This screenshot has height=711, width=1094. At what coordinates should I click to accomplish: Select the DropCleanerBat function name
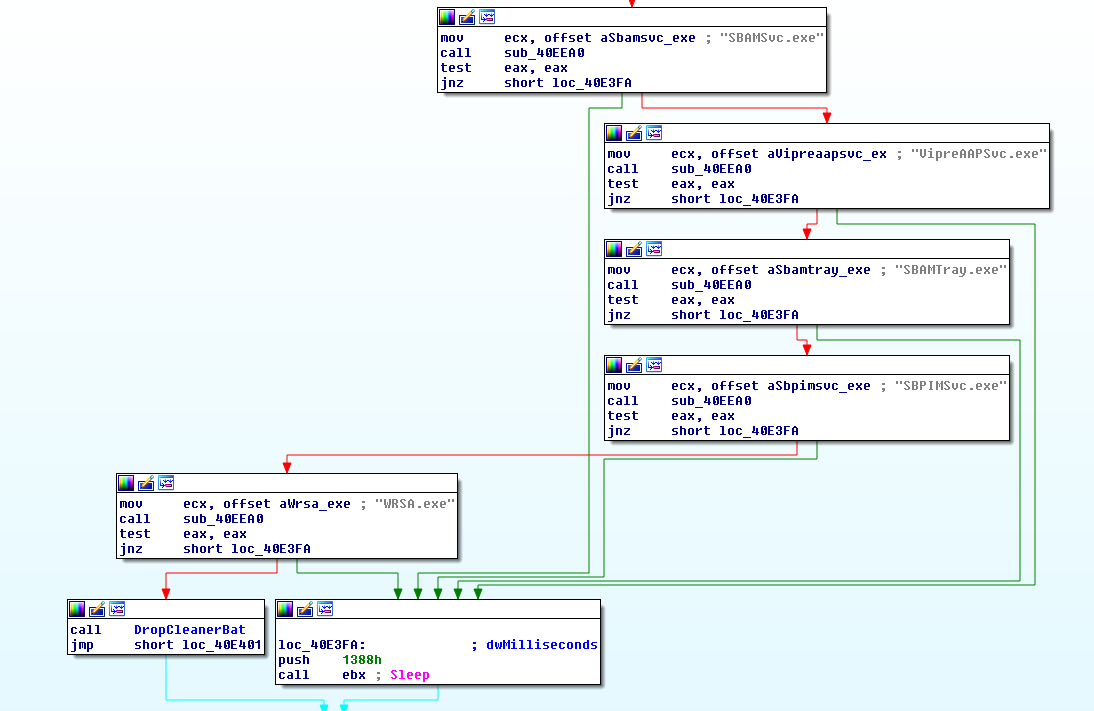click(x=190, y=629)
